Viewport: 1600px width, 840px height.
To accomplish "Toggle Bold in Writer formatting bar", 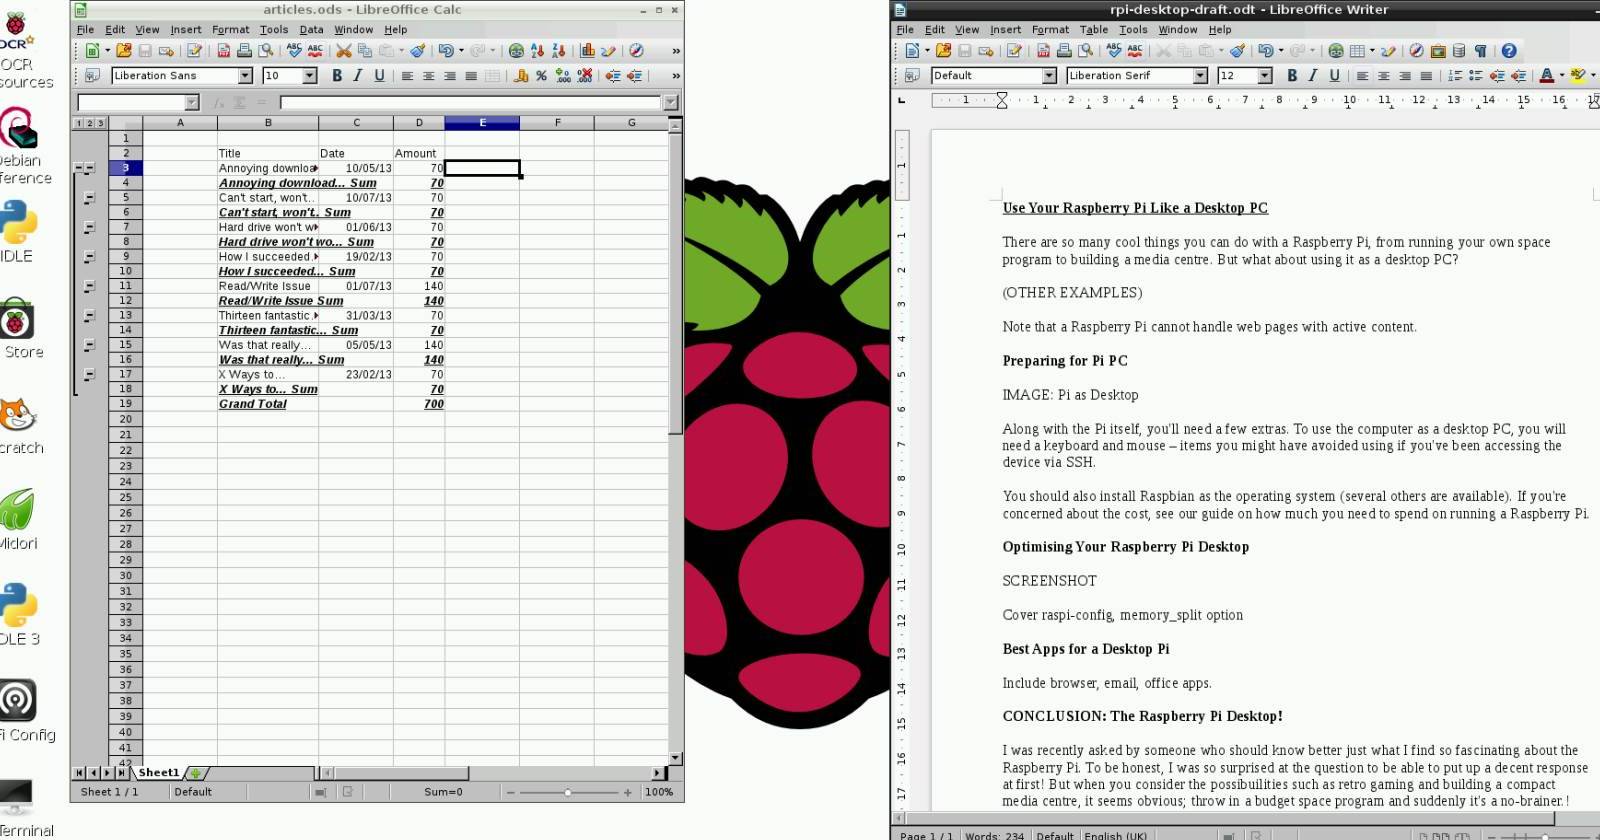I will coord(1292,75).
